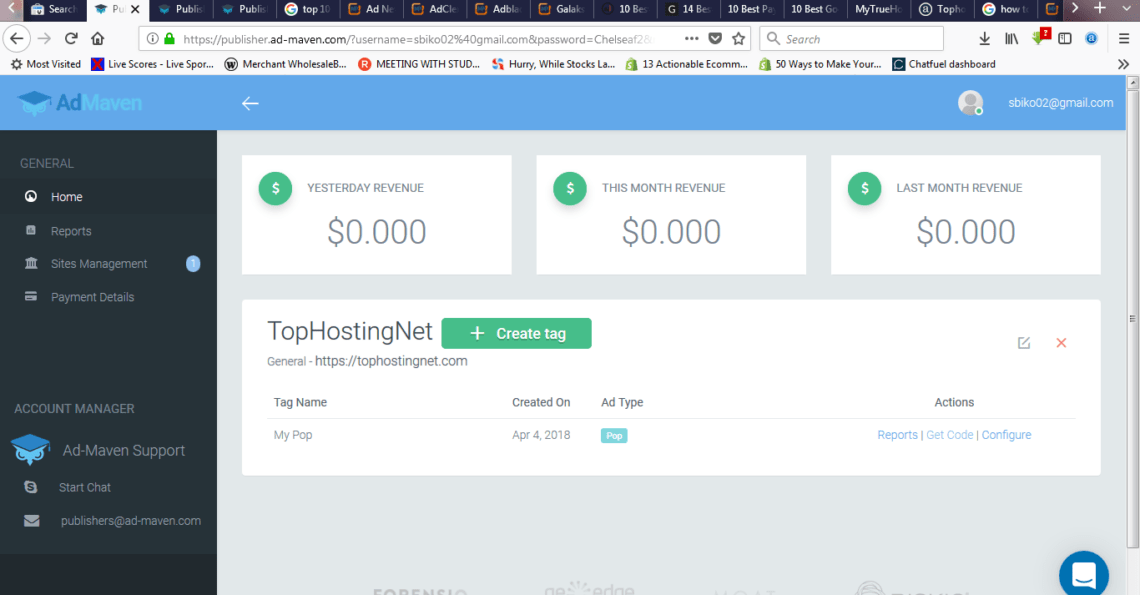Open page actions three-dot menu
Screen dimensions: 1140x595
691,39
